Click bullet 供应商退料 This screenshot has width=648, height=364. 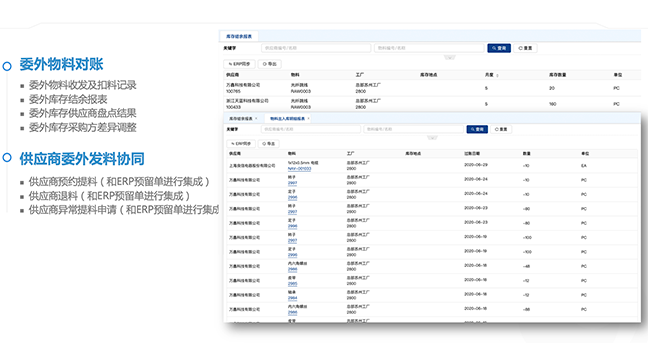click(x=109, y=196)
